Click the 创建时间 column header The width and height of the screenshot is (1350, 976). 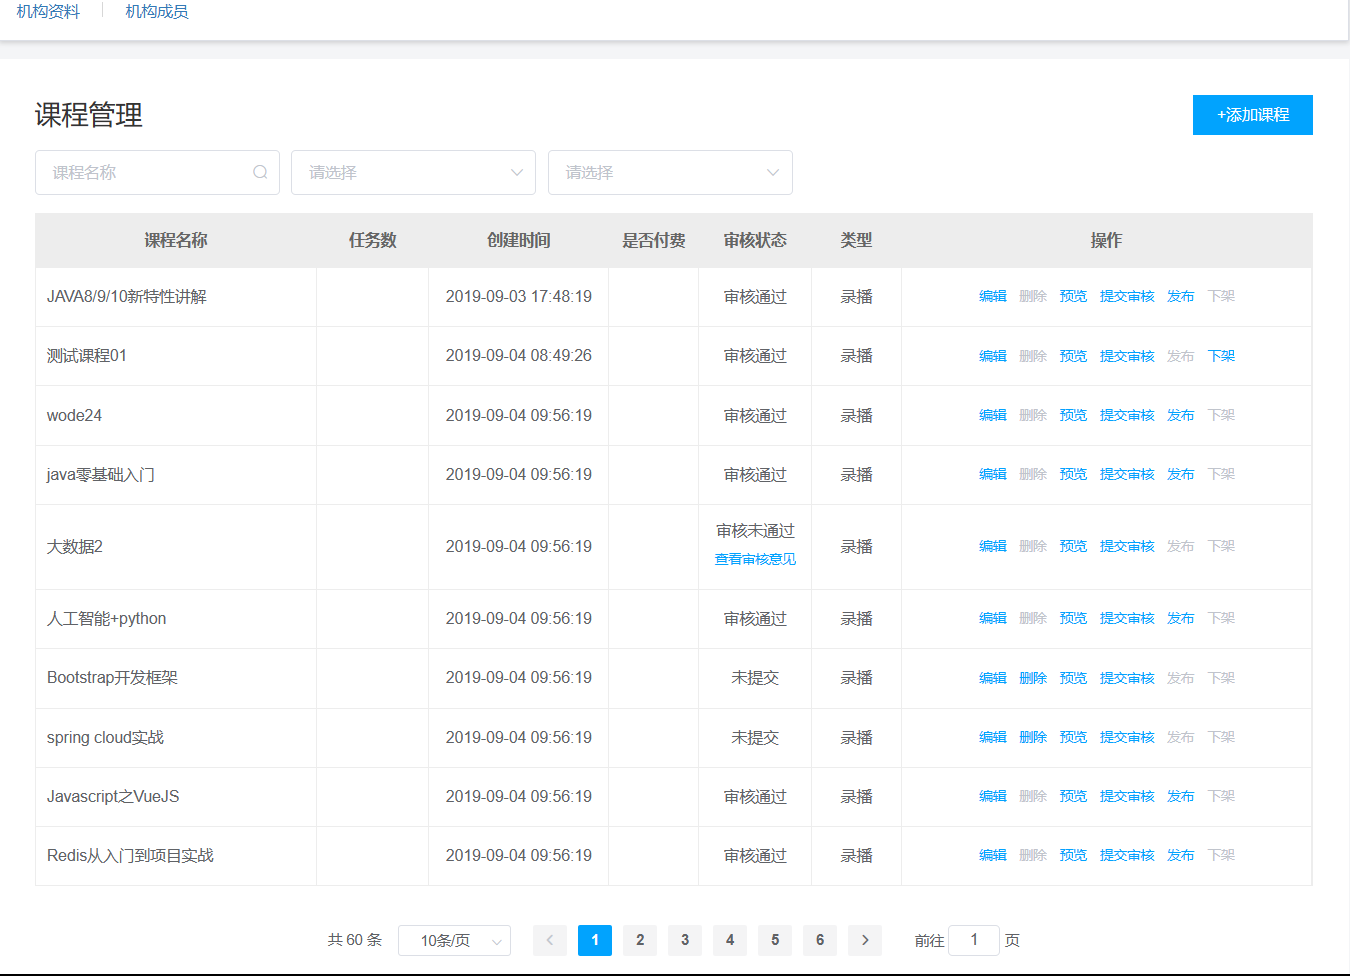(518, 240)
